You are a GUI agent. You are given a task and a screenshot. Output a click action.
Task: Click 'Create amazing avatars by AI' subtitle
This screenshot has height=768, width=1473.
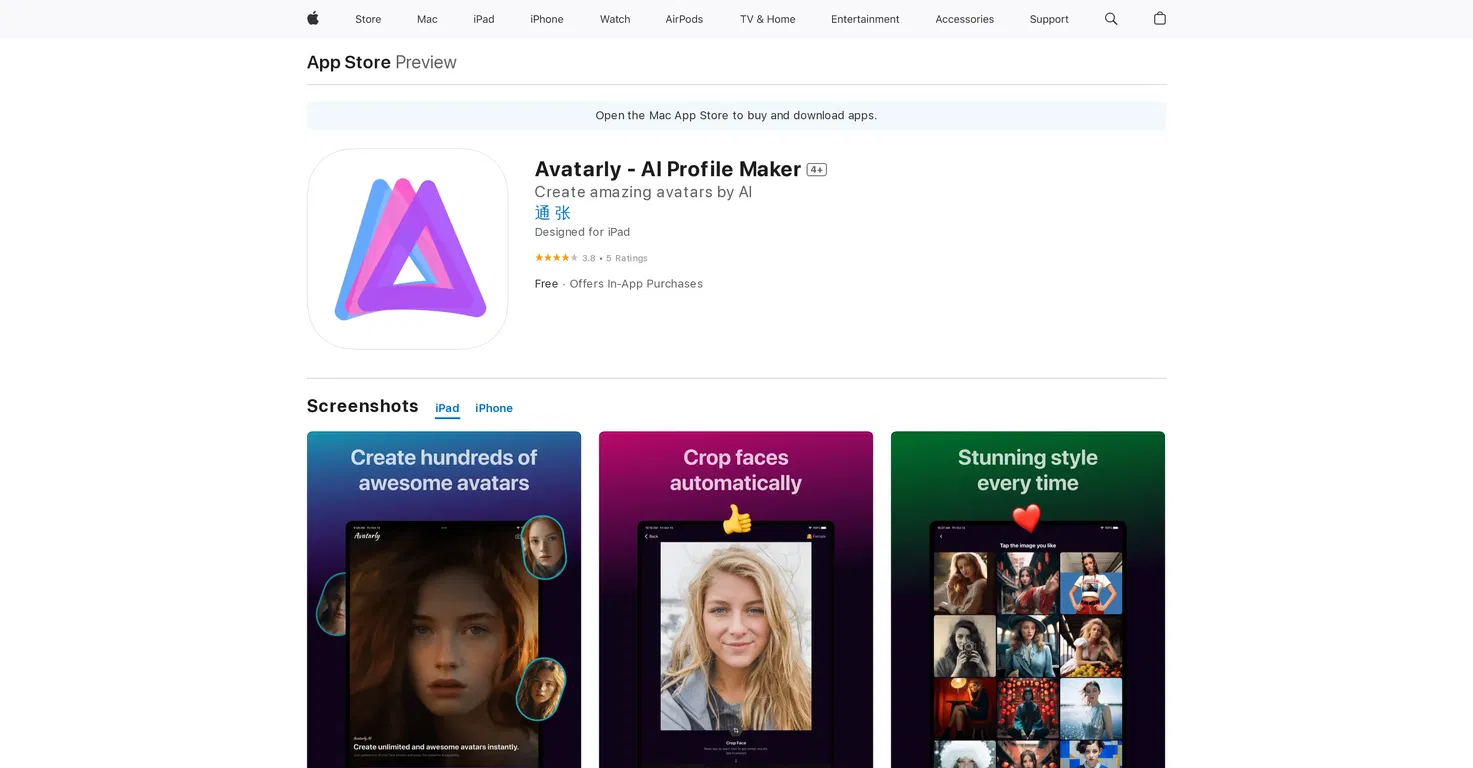(643, 192)
